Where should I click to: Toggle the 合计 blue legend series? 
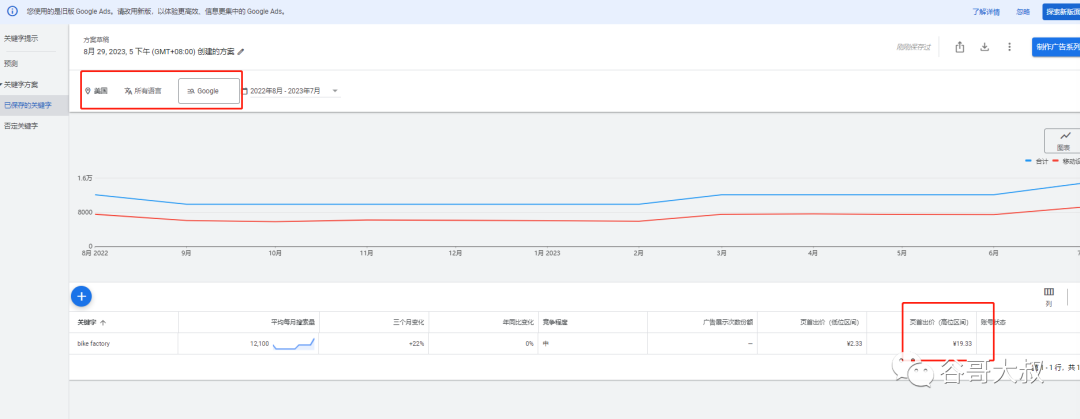[1036, 161]
